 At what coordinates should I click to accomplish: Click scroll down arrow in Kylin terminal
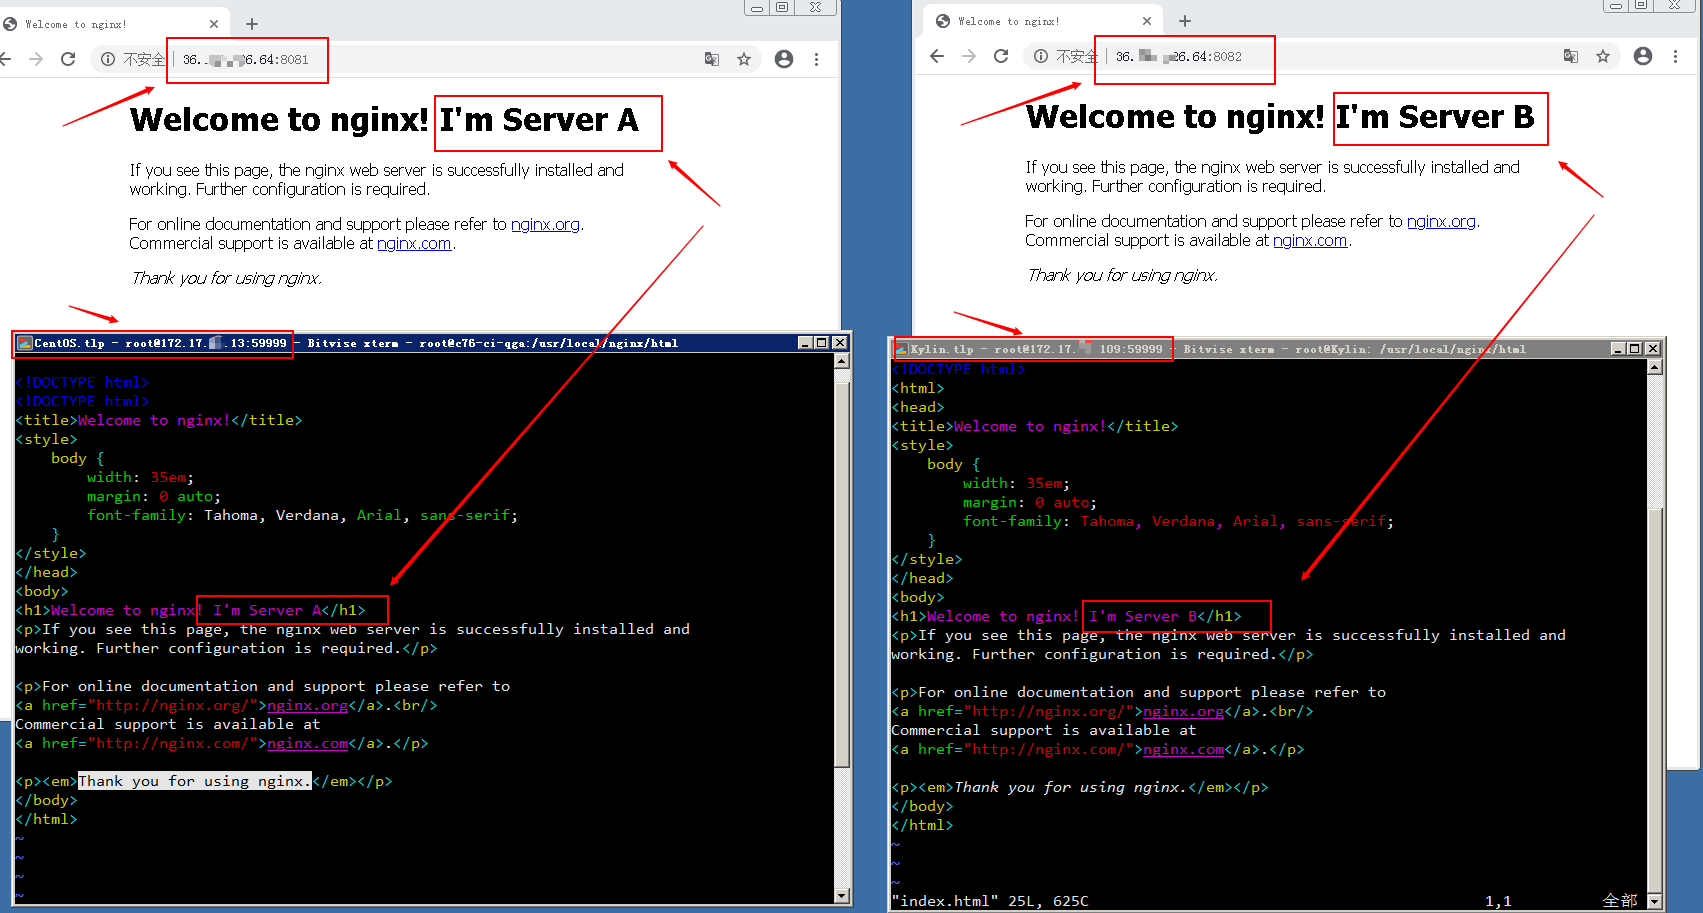coord(1654,901)
